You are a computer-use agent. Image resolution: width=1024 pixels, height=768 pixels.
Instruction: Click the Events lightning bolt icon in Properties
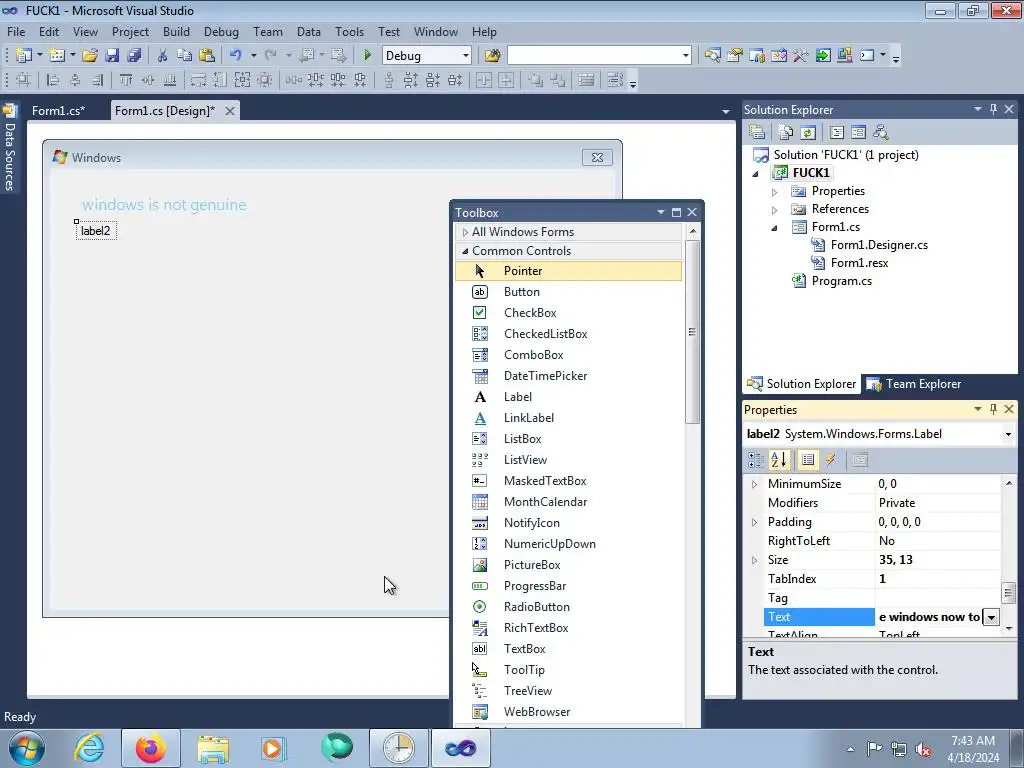[x=831, y=460]
